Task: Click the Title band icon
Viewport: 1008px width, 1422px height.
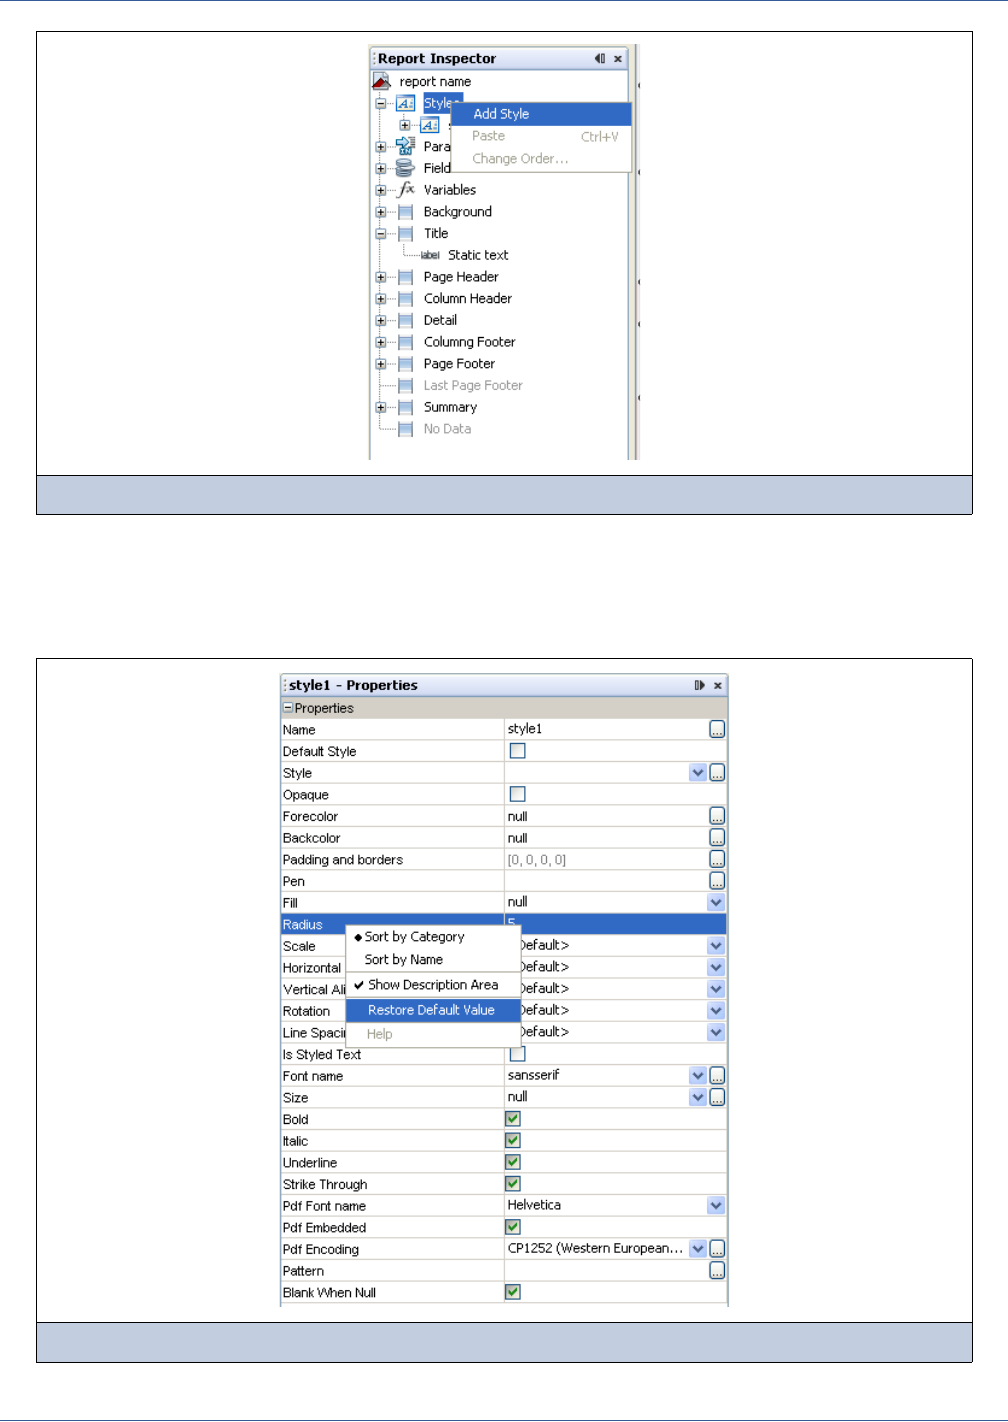Action: [x=406, y=234]
